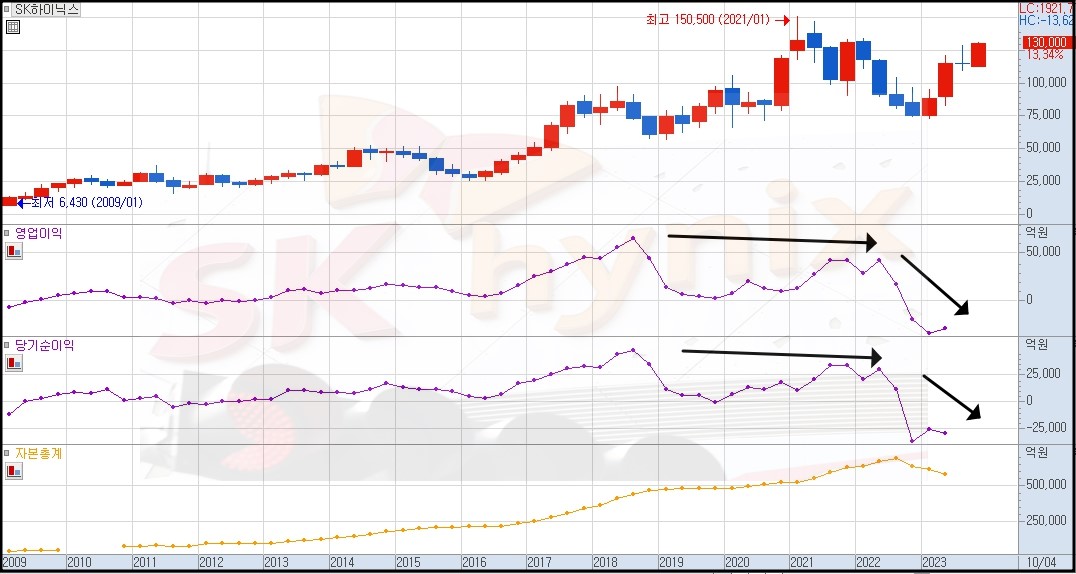Click the 2023 year label on time axis
Image resolution: width=1076 pixels, height=574 pixels.
pos(935,562)
